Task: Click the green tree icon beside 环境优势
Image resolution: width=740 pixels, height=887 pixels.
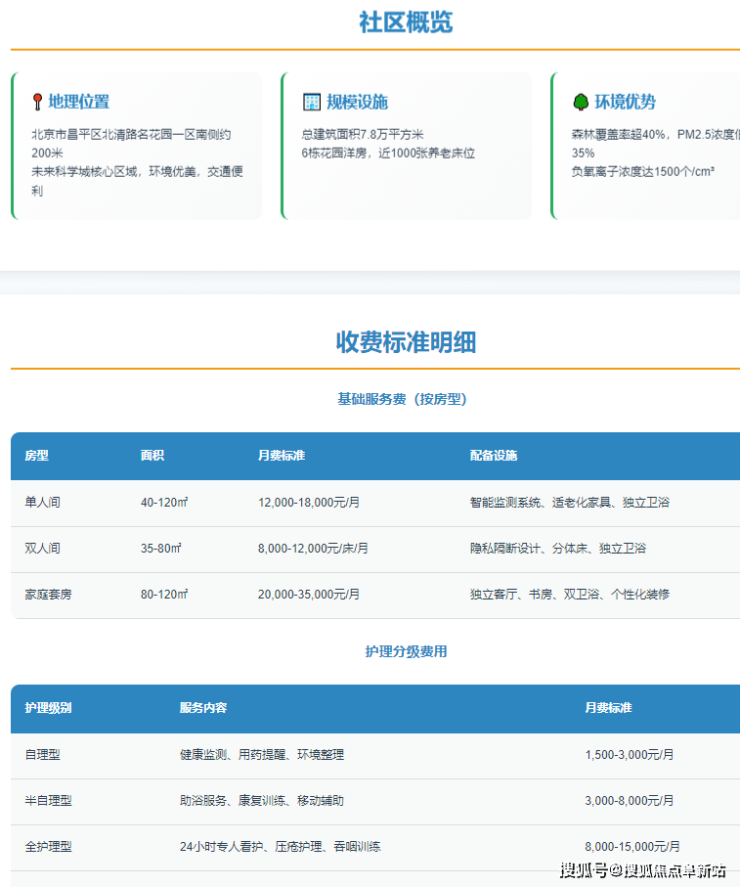Action: coord(580,102)
